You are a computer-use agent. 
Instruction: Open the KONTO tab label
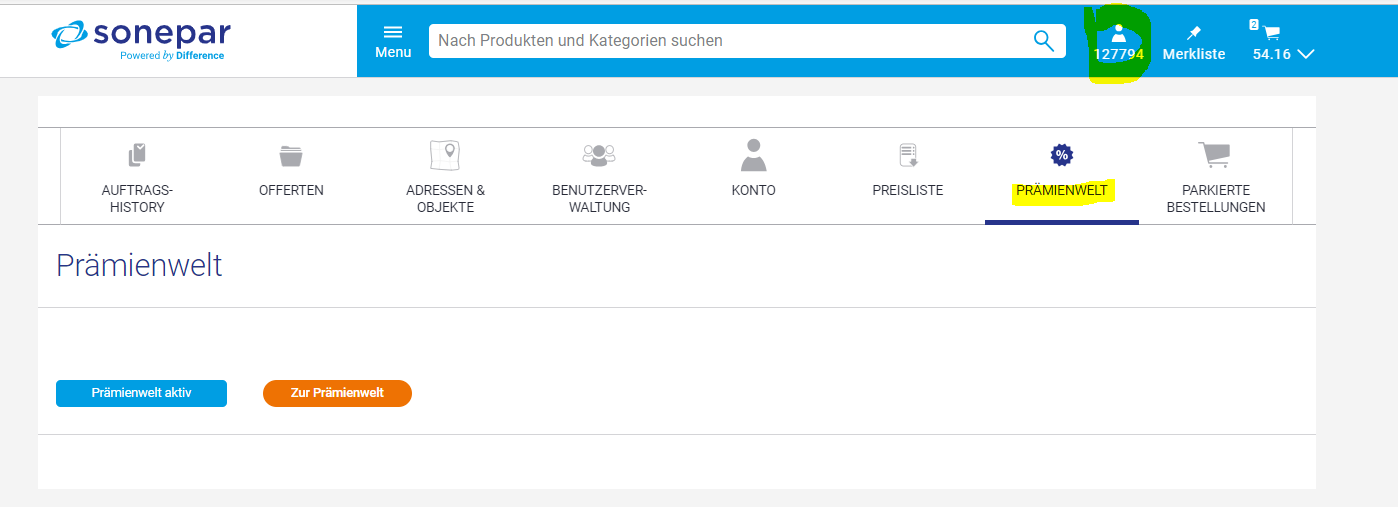click(753, 190)
